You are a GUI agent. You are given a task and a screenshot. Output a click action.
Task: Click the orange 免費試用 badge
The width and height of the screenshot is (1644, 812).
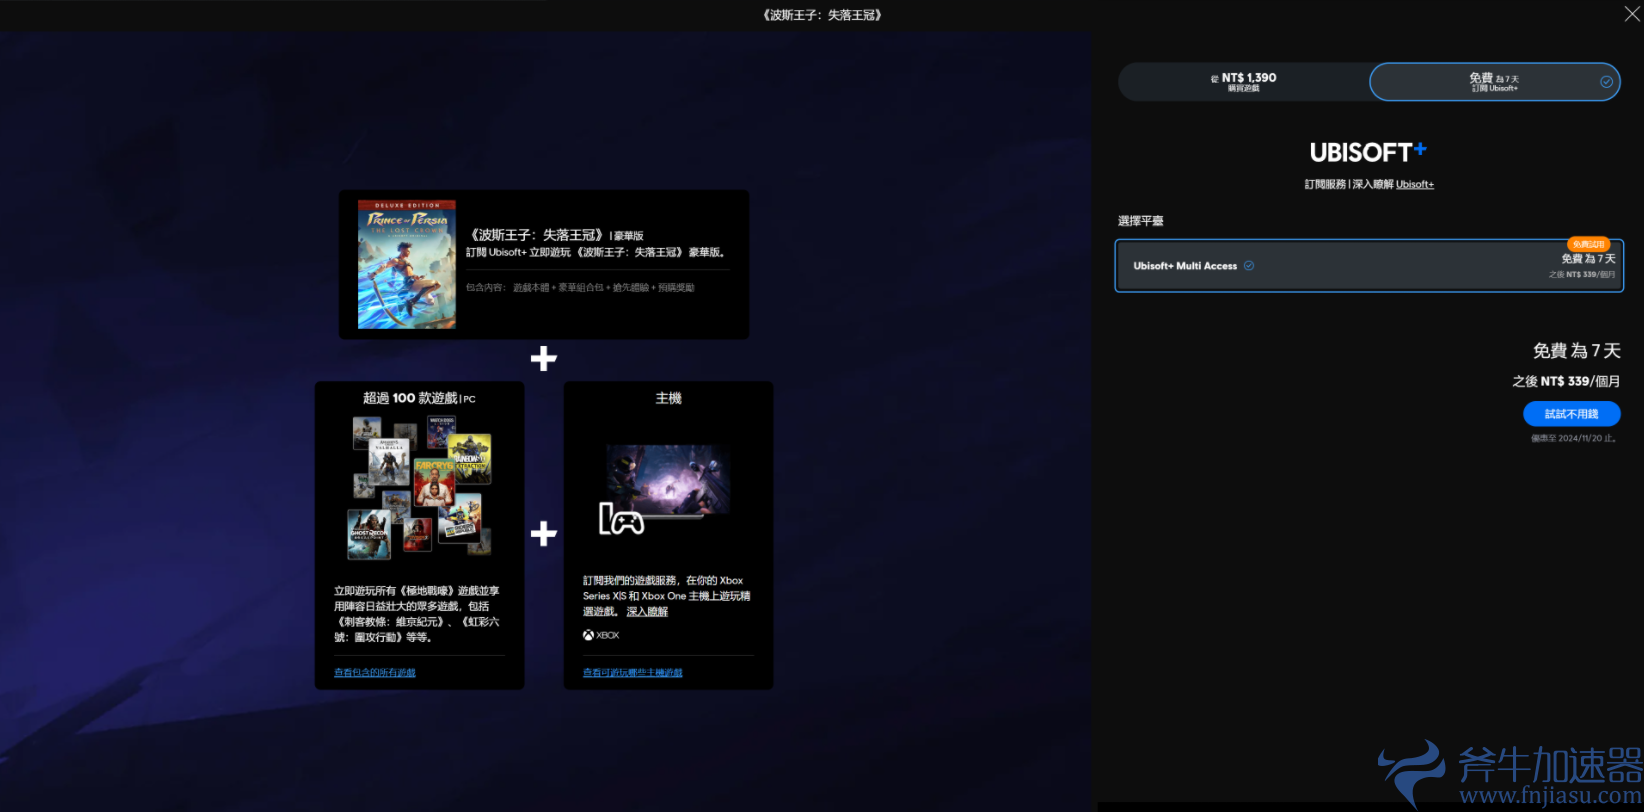tap(1587, 244)
